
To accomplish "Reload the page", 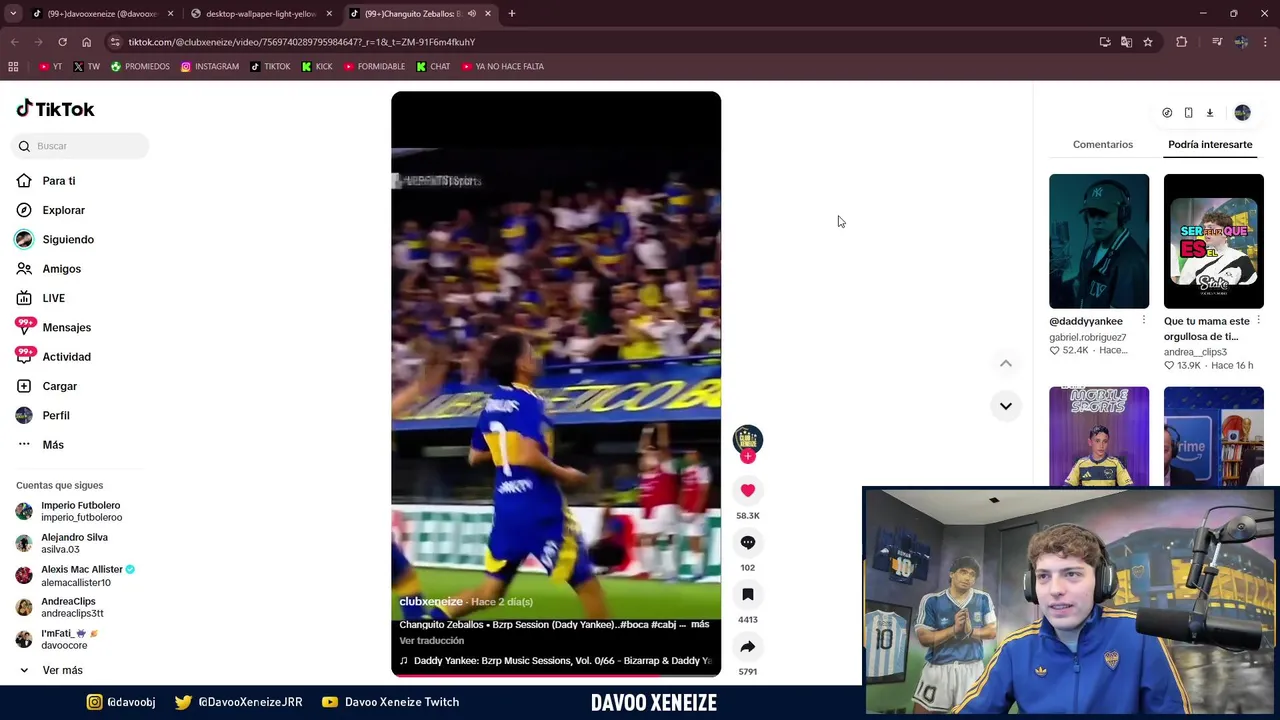I will pos(62,42).
